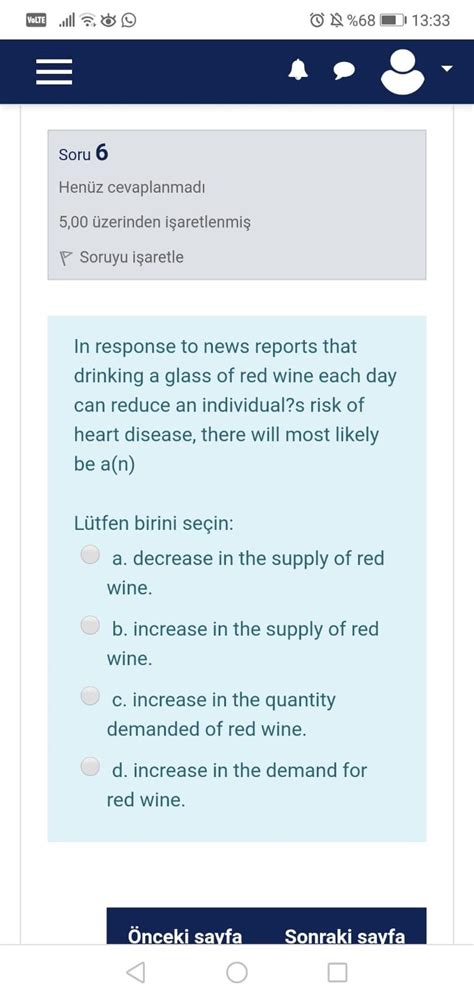Image resolution: width=474 pixels, height=1001 pixels.
Task: Expand the user menu dropdown arrow
Action: click(x=448, y=68)
